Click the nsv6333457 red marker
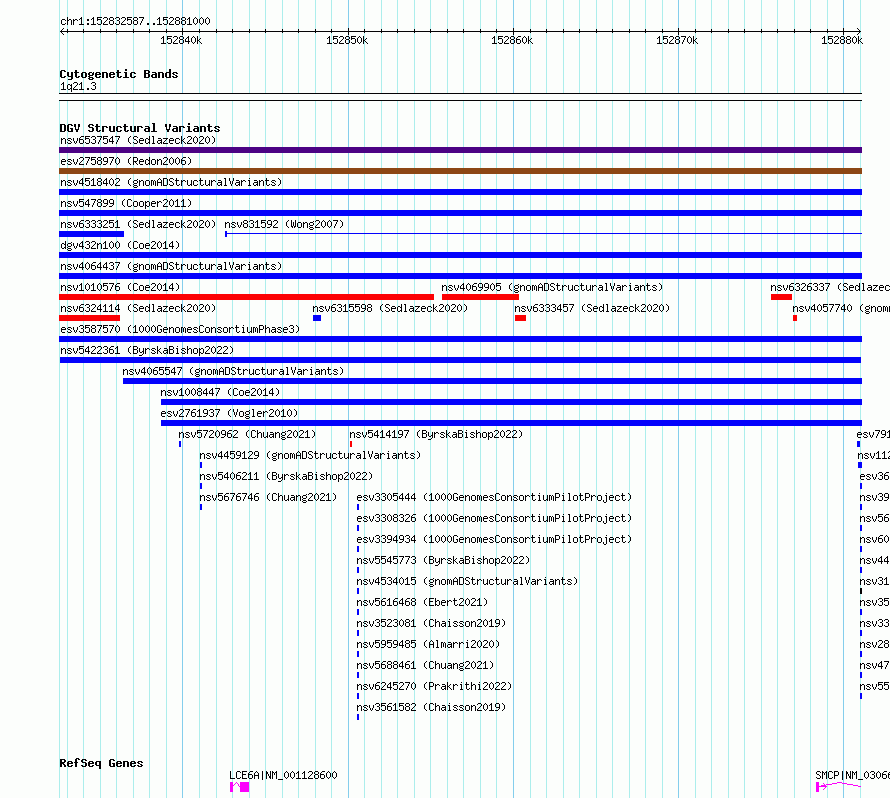 [x=520, y=318]
